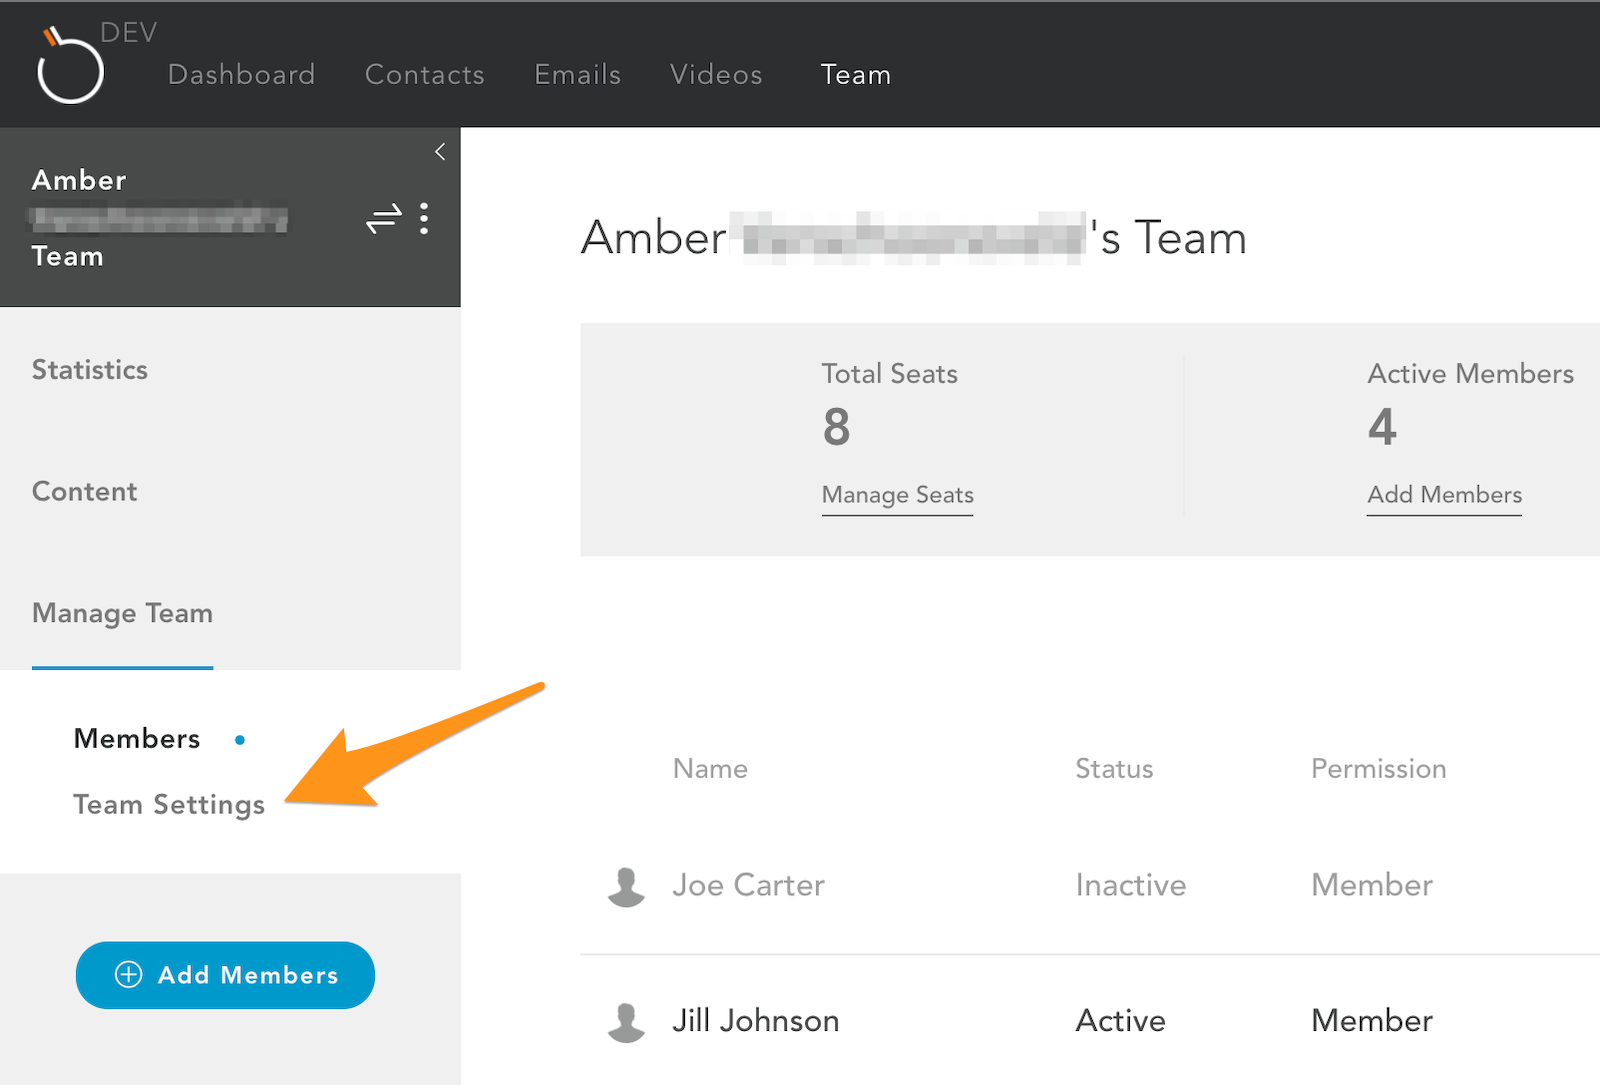Open Content in the sidebar
Viewport: 1600px width, 1085px height.
click(x=85, y=491)
